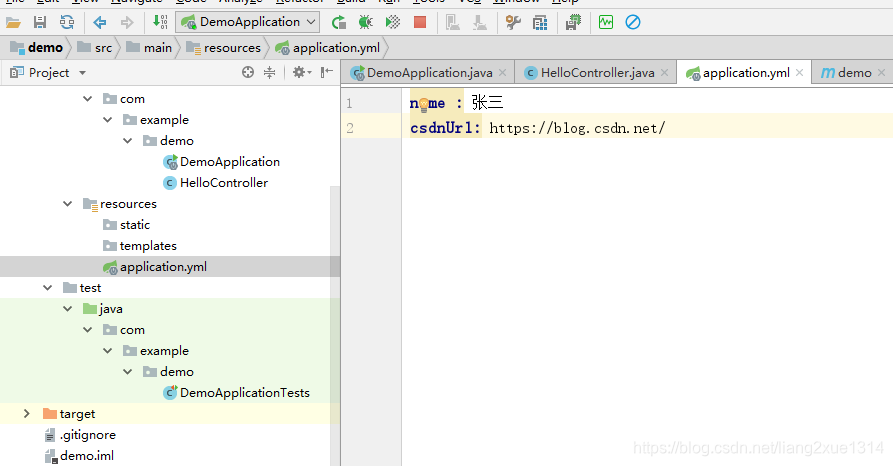Click the lightbulb intention icon on line 1

coord(424,105)
